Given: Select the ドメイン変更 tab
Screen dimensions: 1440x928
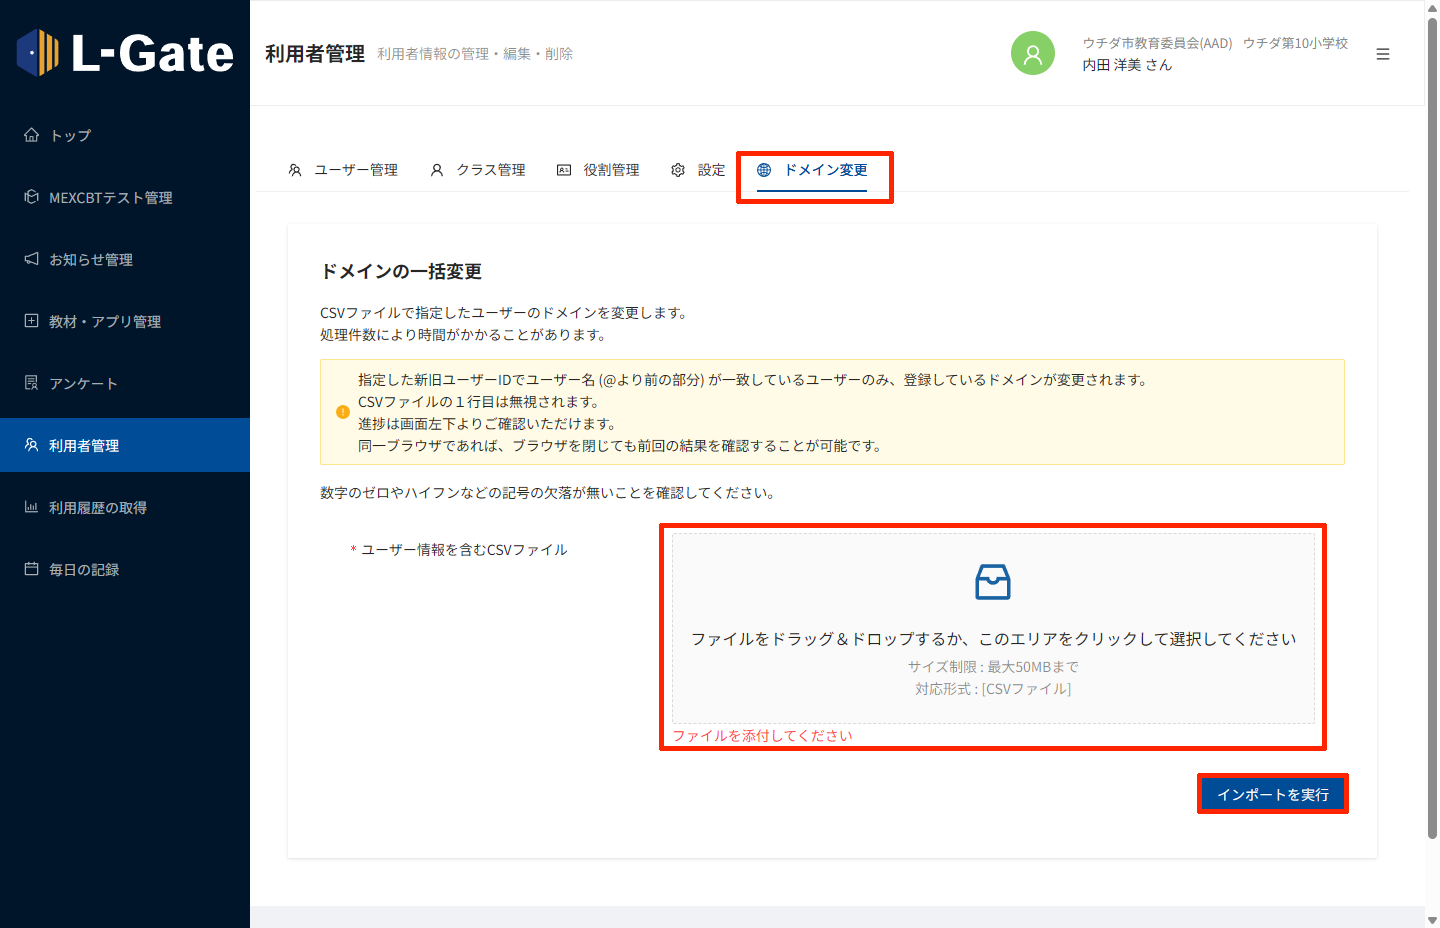Looking at the screenshot, I should [x=813, y=170].
